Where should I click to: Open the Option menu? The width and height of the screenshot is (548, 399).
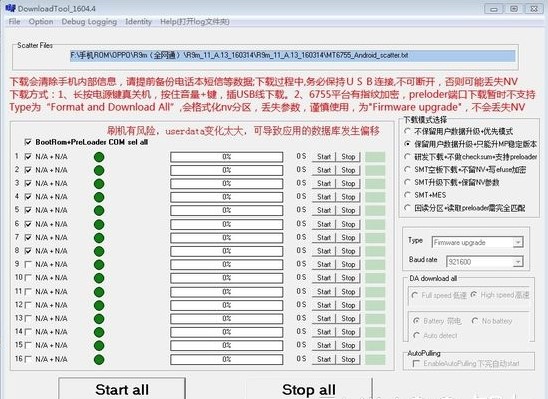click(x=41, y=22)
